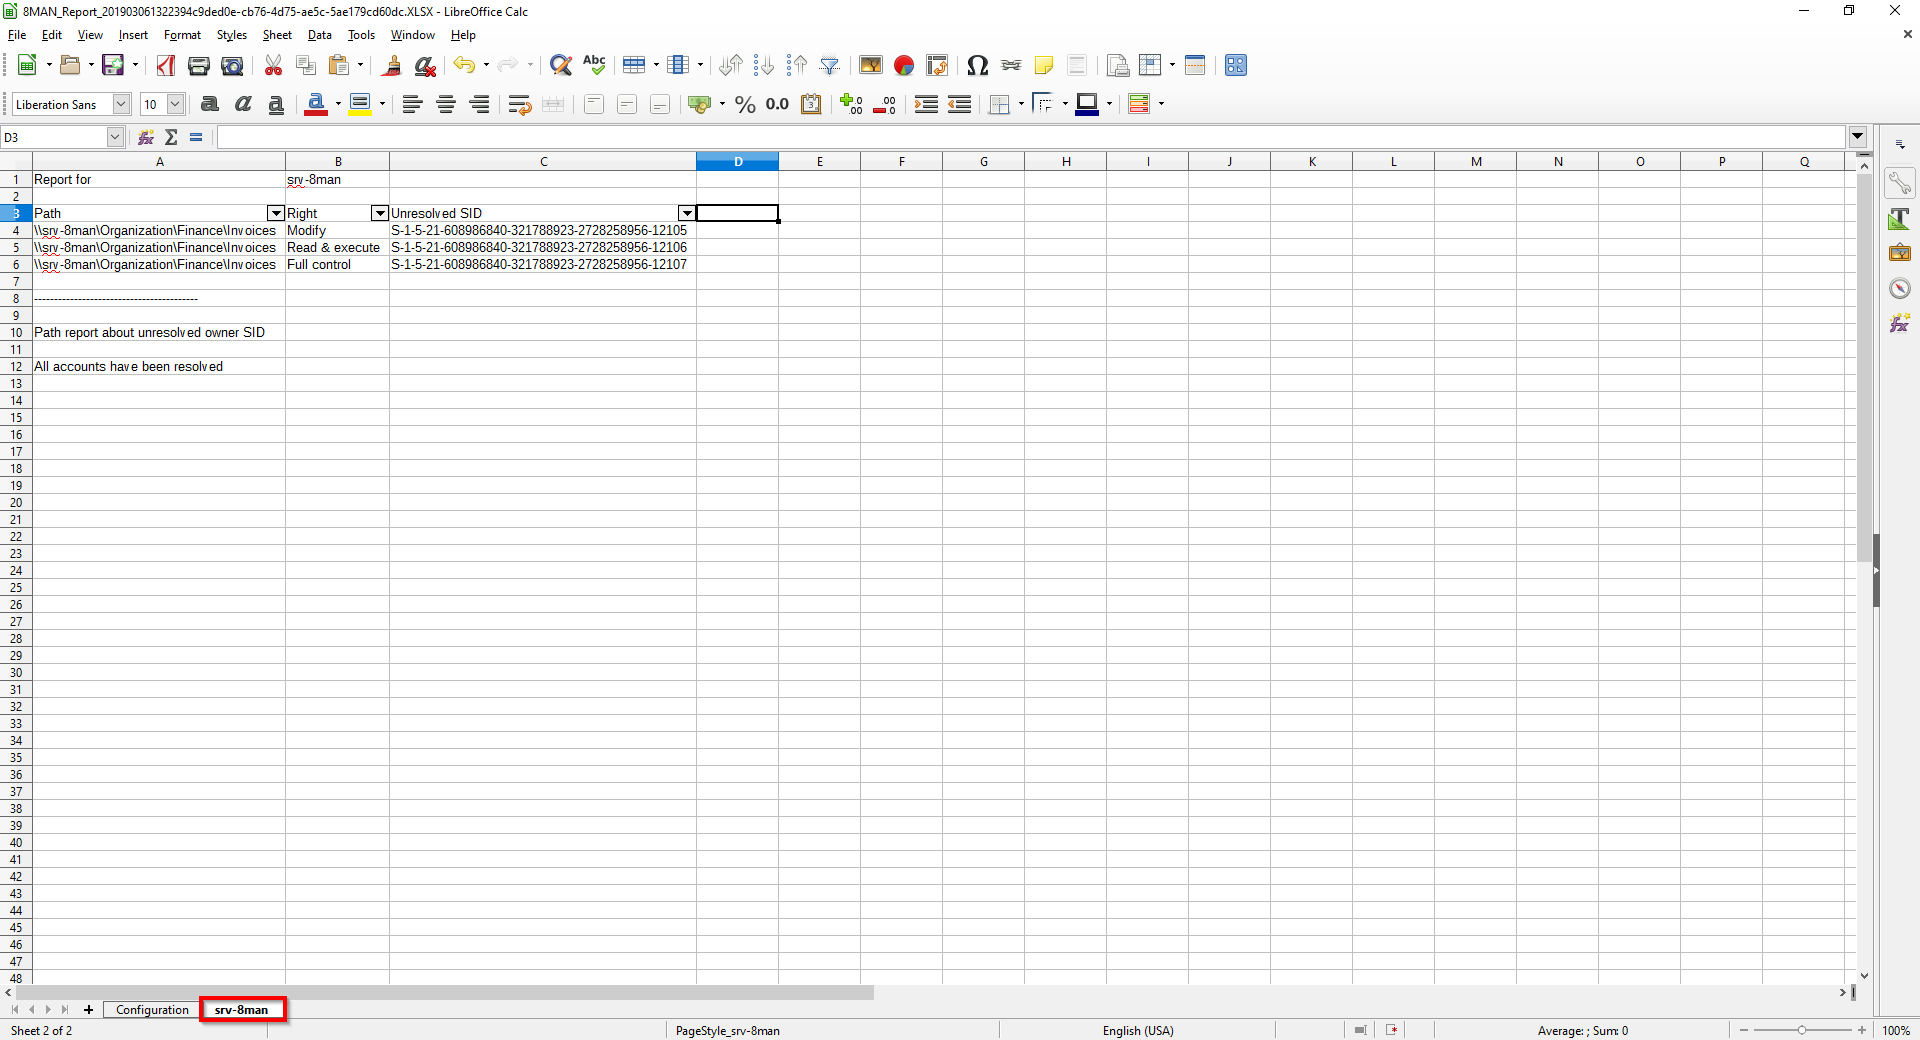The width and height of the screenshot is (1920, 1040).
Task: Click the Sum sigma button in the formula bar
Action: pyautogui.click(x=171, y=137)
